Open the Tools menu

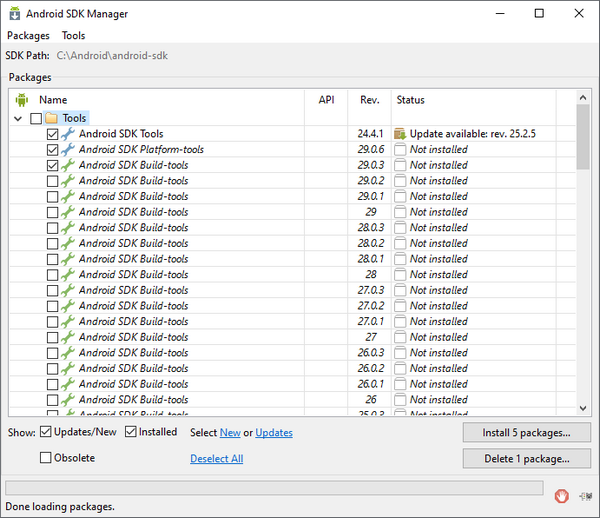coord(73,36)
